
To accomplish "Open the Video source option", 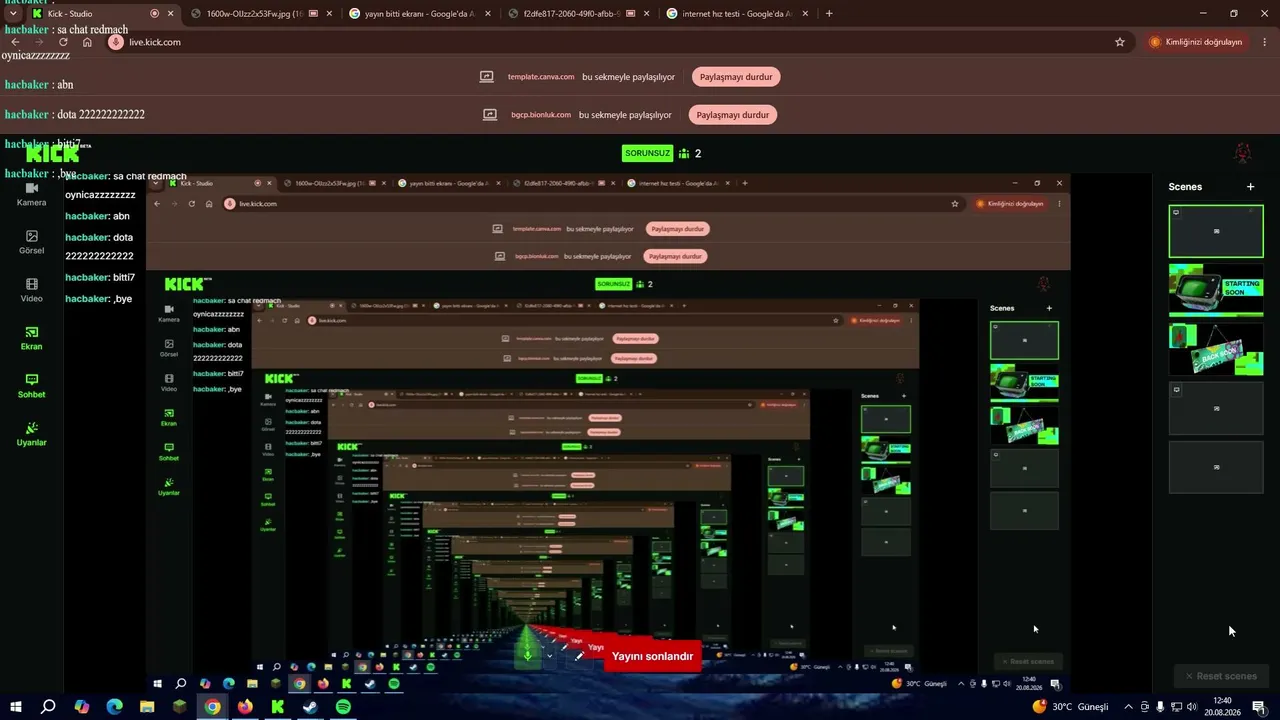I will tap(31, 290).
